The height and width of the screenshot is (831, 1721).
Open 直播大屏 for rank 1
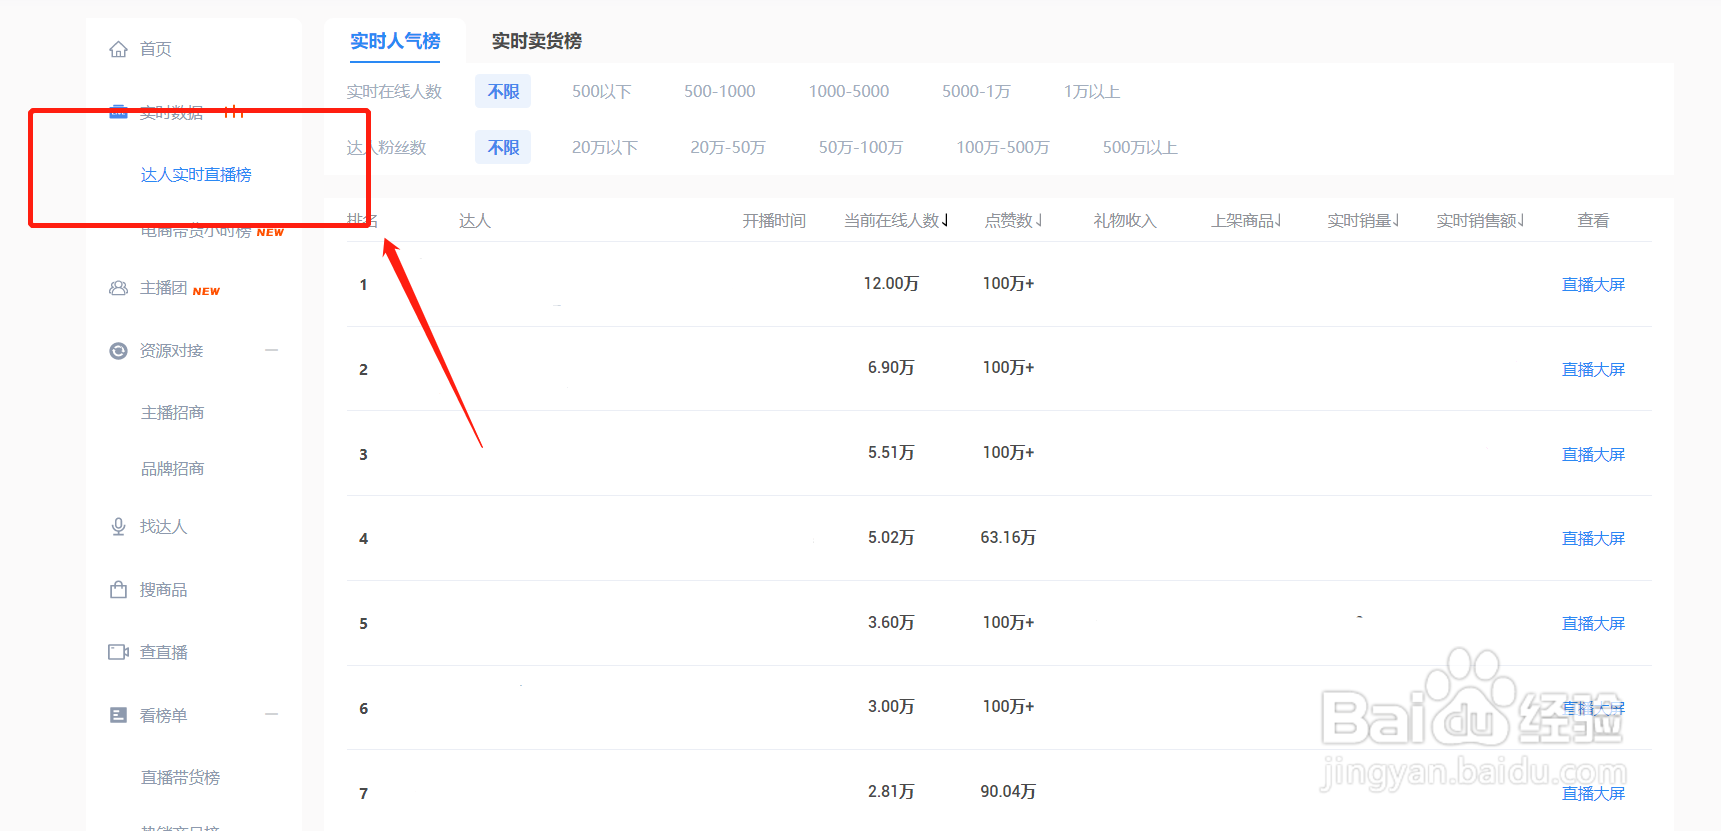(1594, 285)
